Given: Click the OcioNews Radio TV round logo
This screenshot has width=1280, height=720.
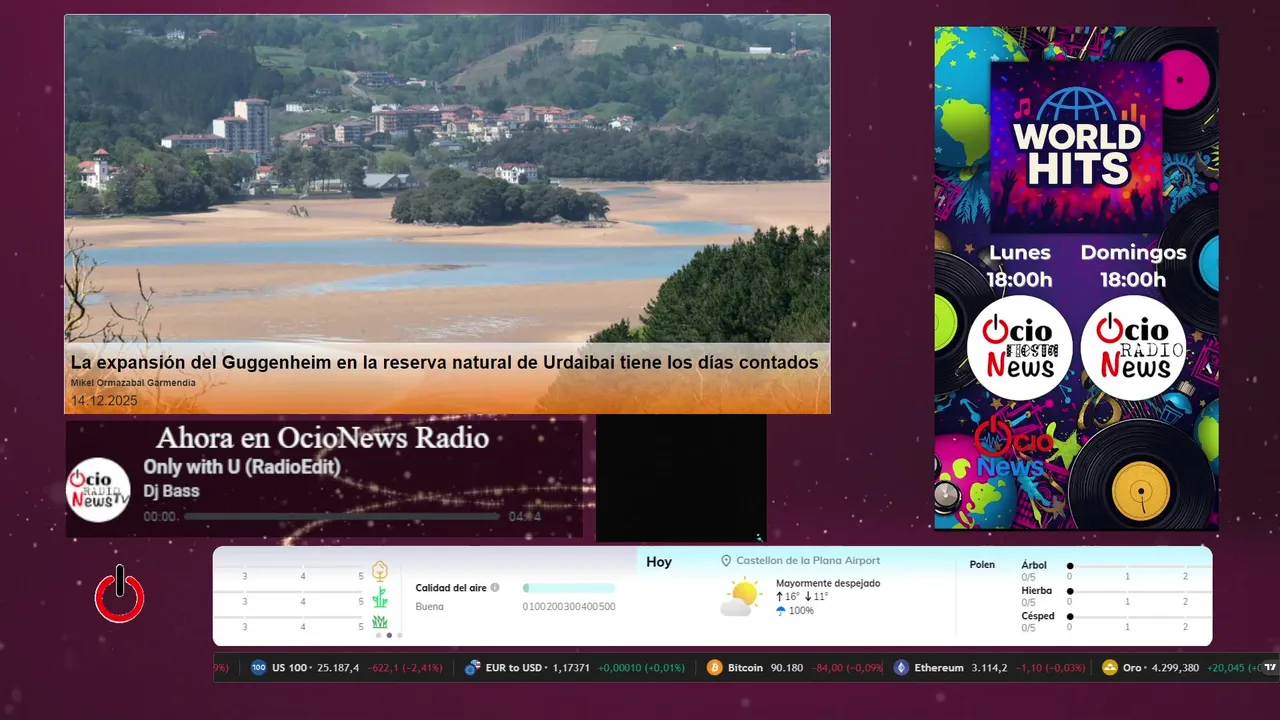Looking at the screenshot, I should point(98,490).
